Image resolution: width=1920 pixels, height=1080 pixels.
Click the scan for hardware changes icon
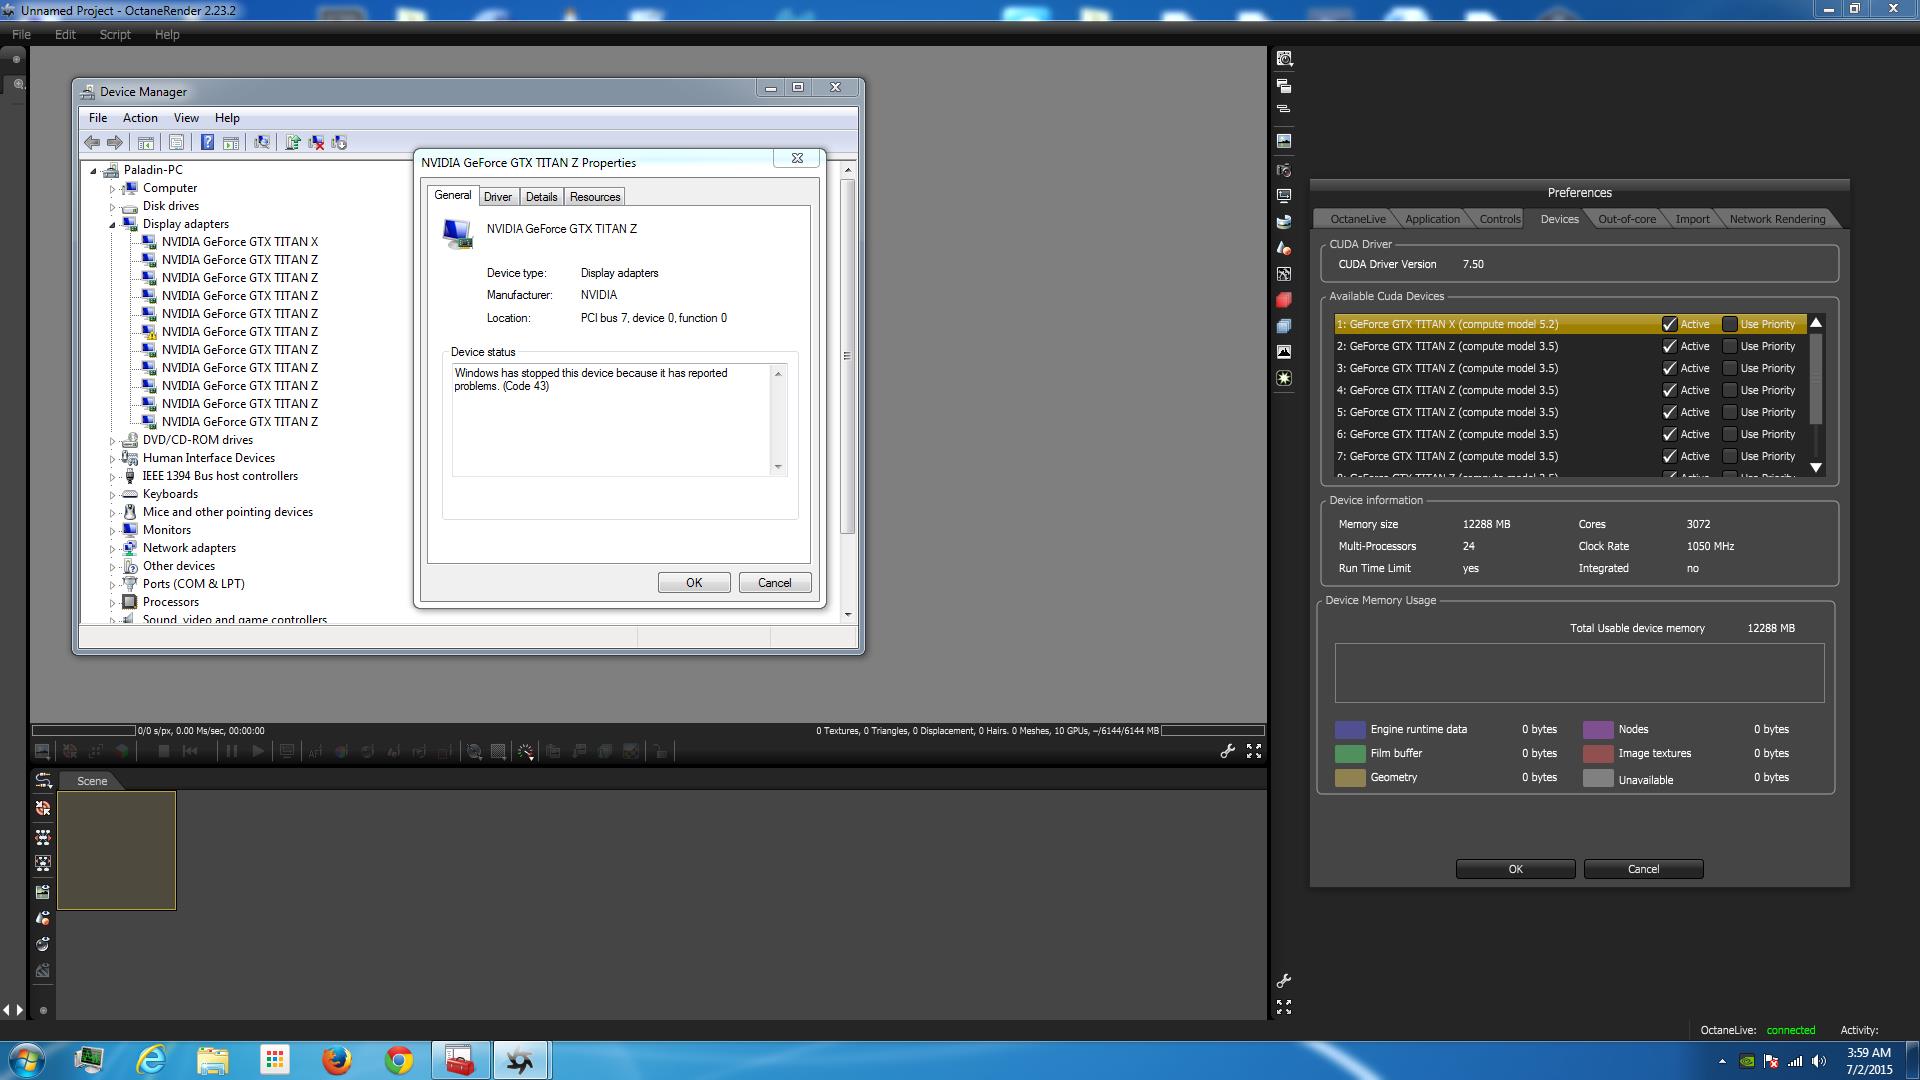[x=262, y=143]
